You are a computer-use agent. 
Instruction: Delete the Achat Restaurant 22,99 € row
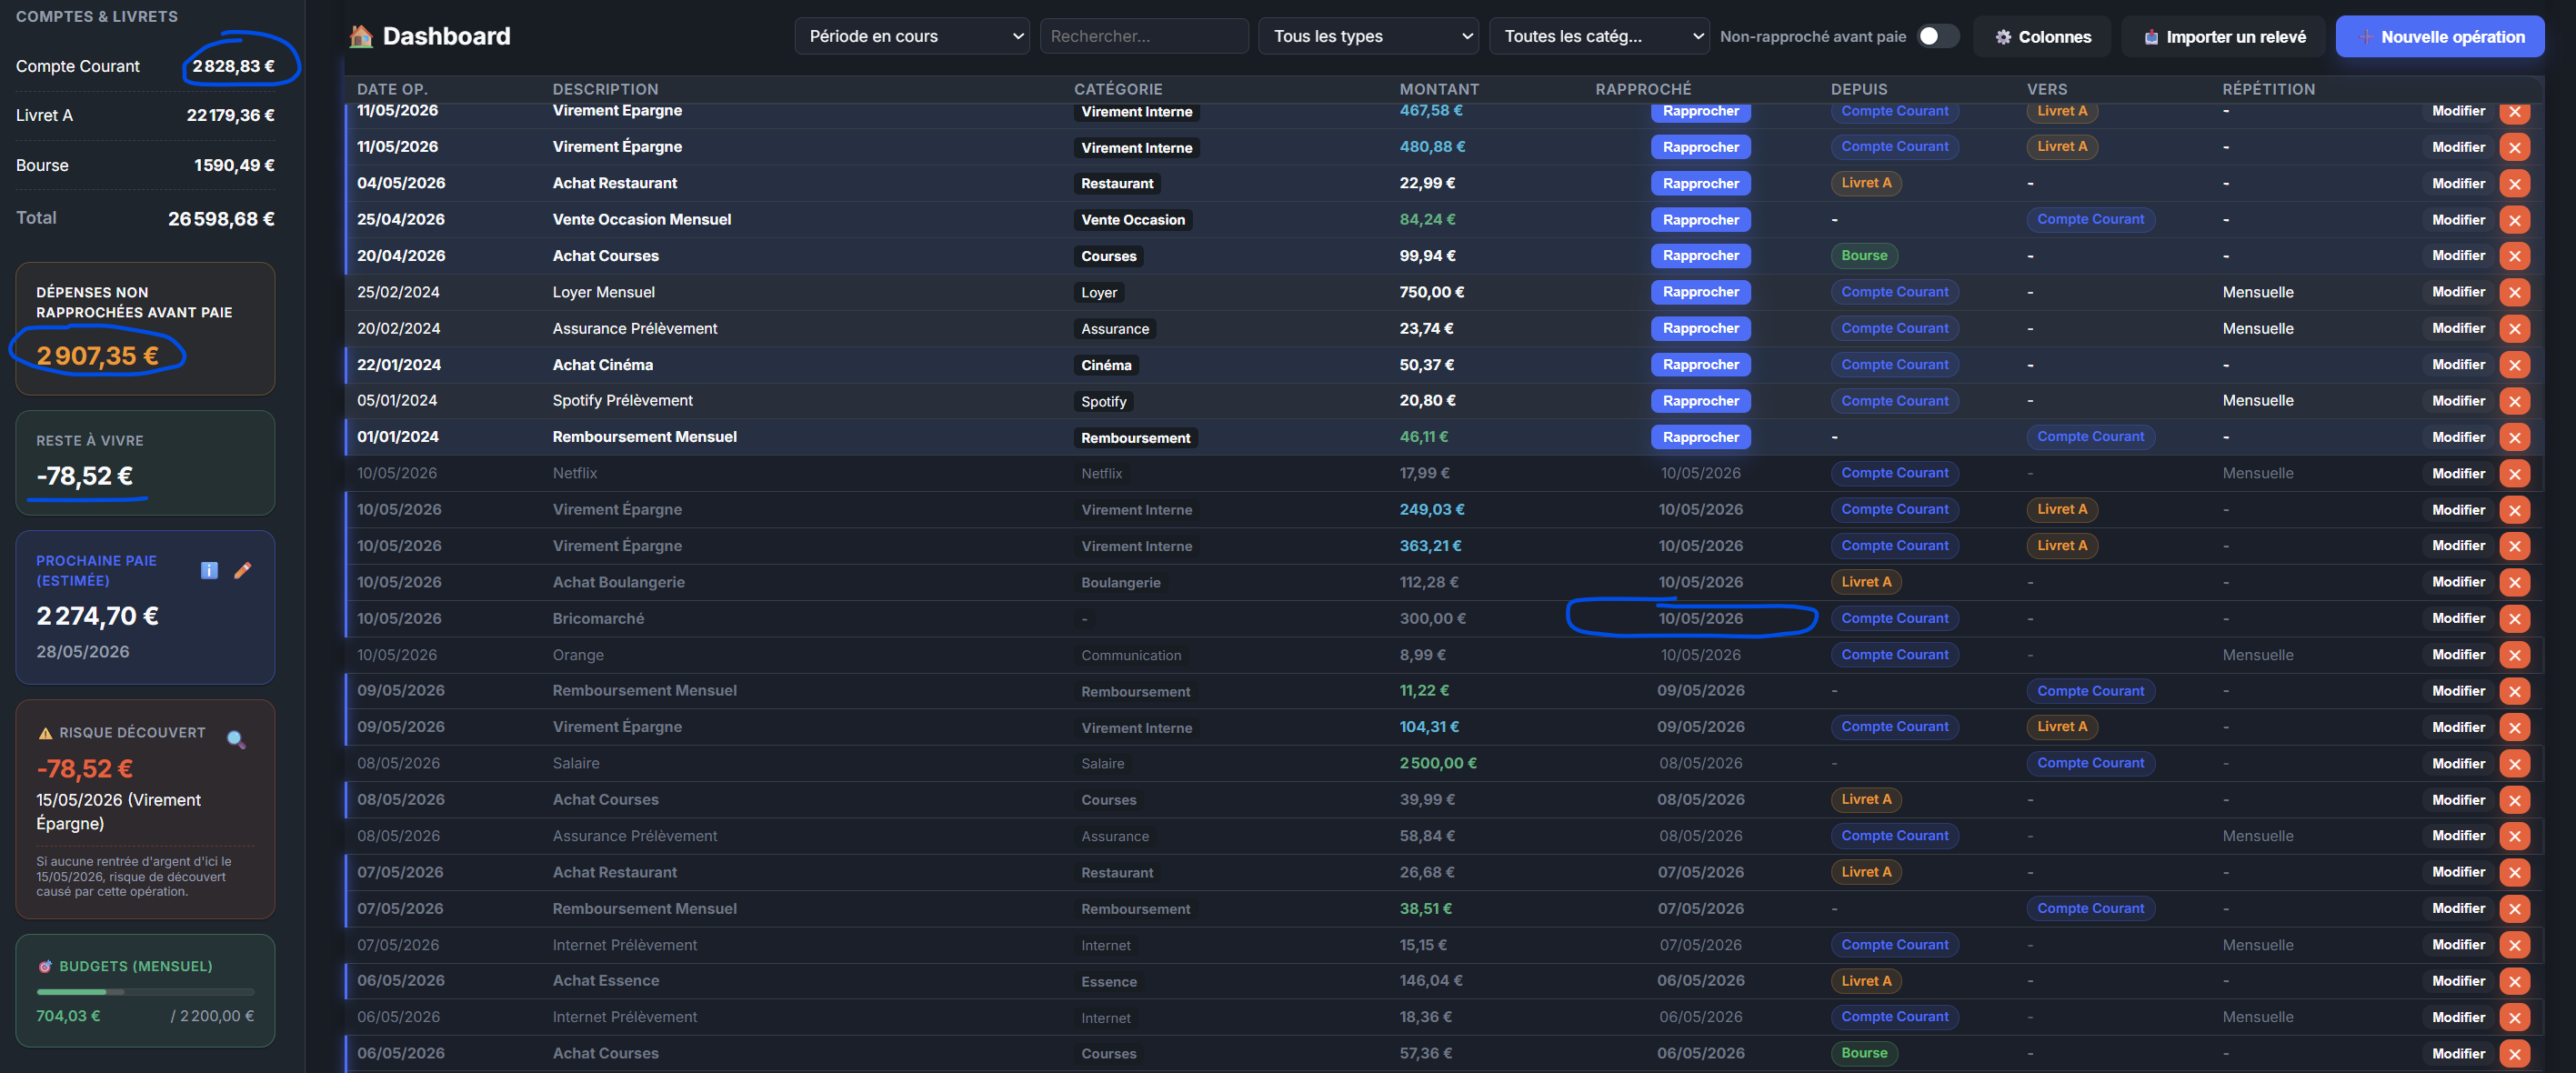pyautogui.click(x=2514, y=183)
